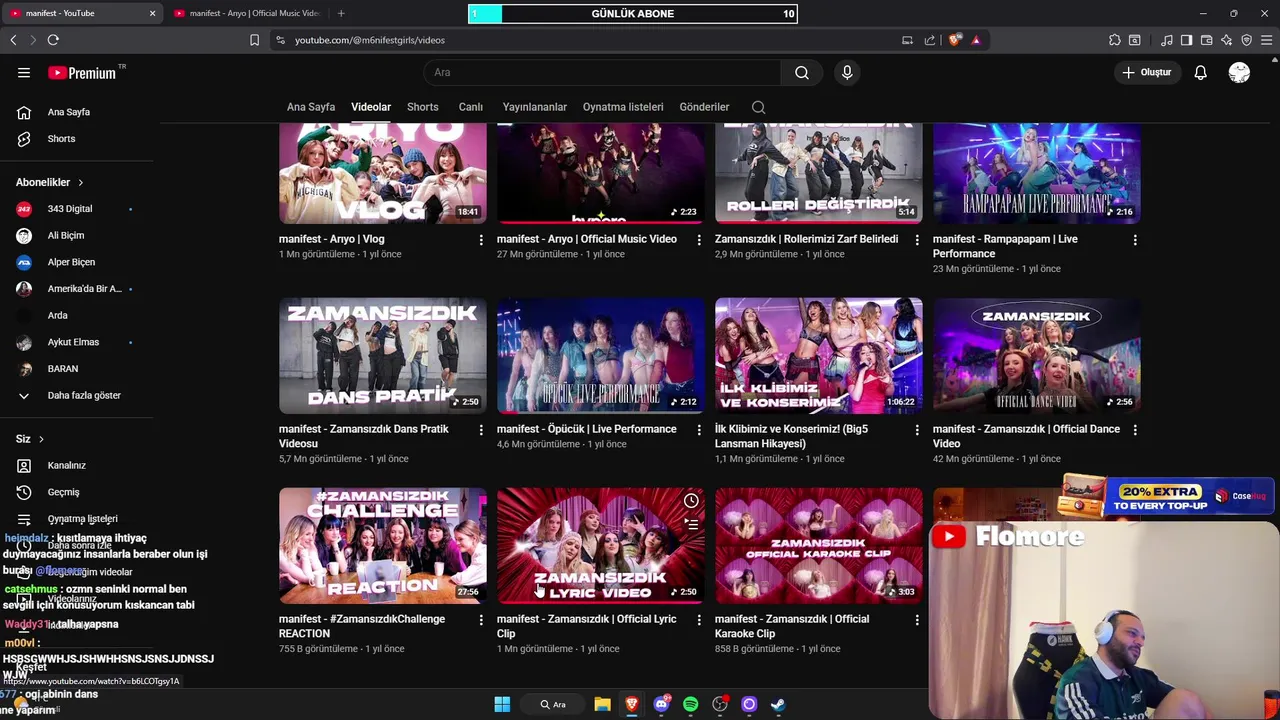Click the share page icon in address bar
Viewport: 1280px width, 720px height.
930,40
